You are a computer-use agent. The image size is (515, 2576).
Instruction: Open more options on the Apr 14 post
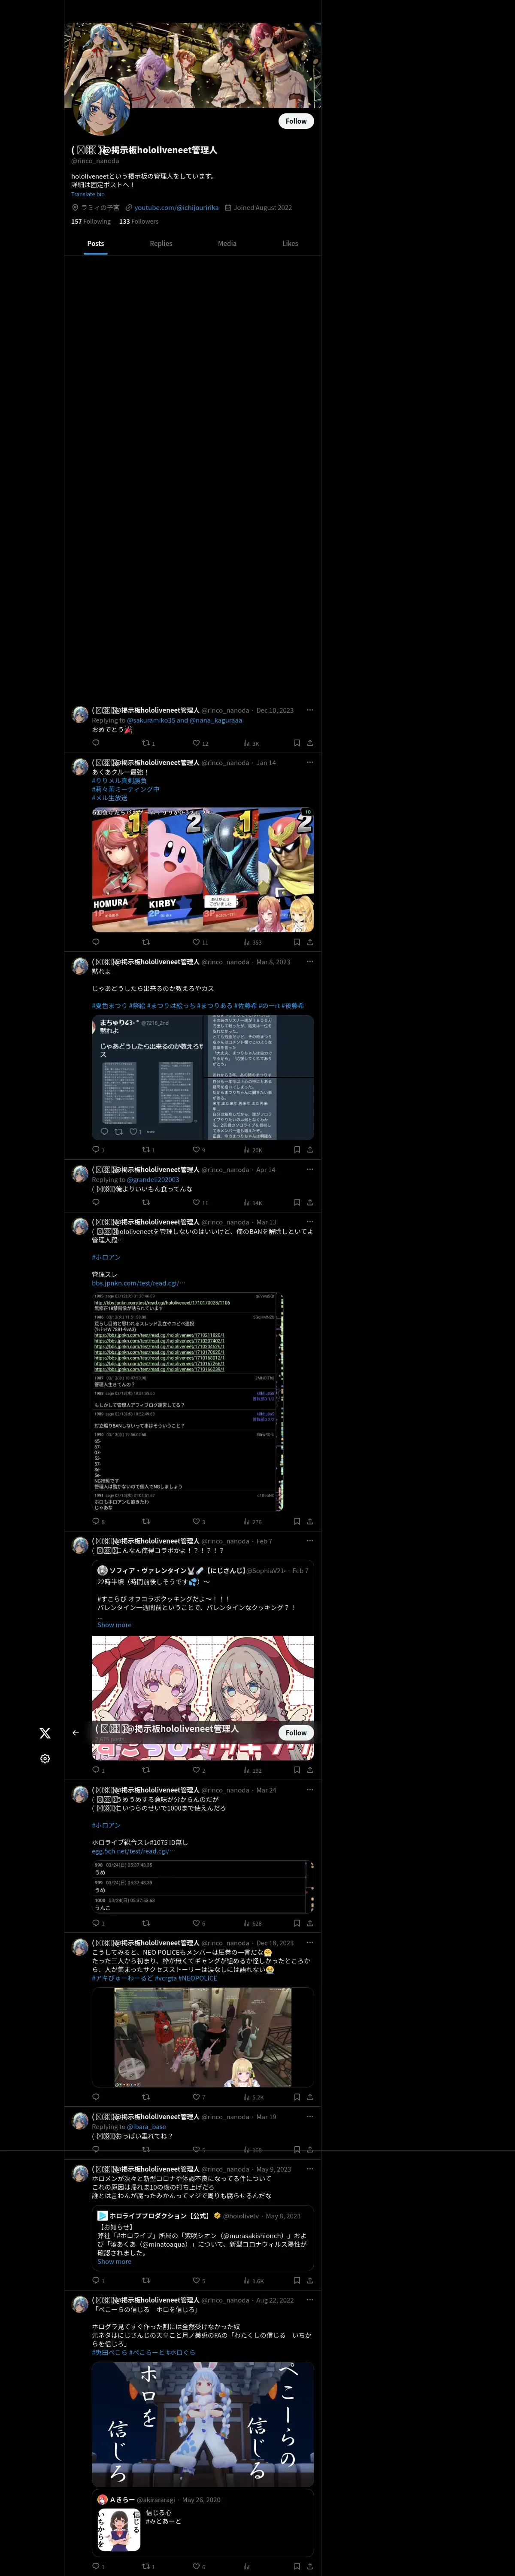tap(310, 1169)
